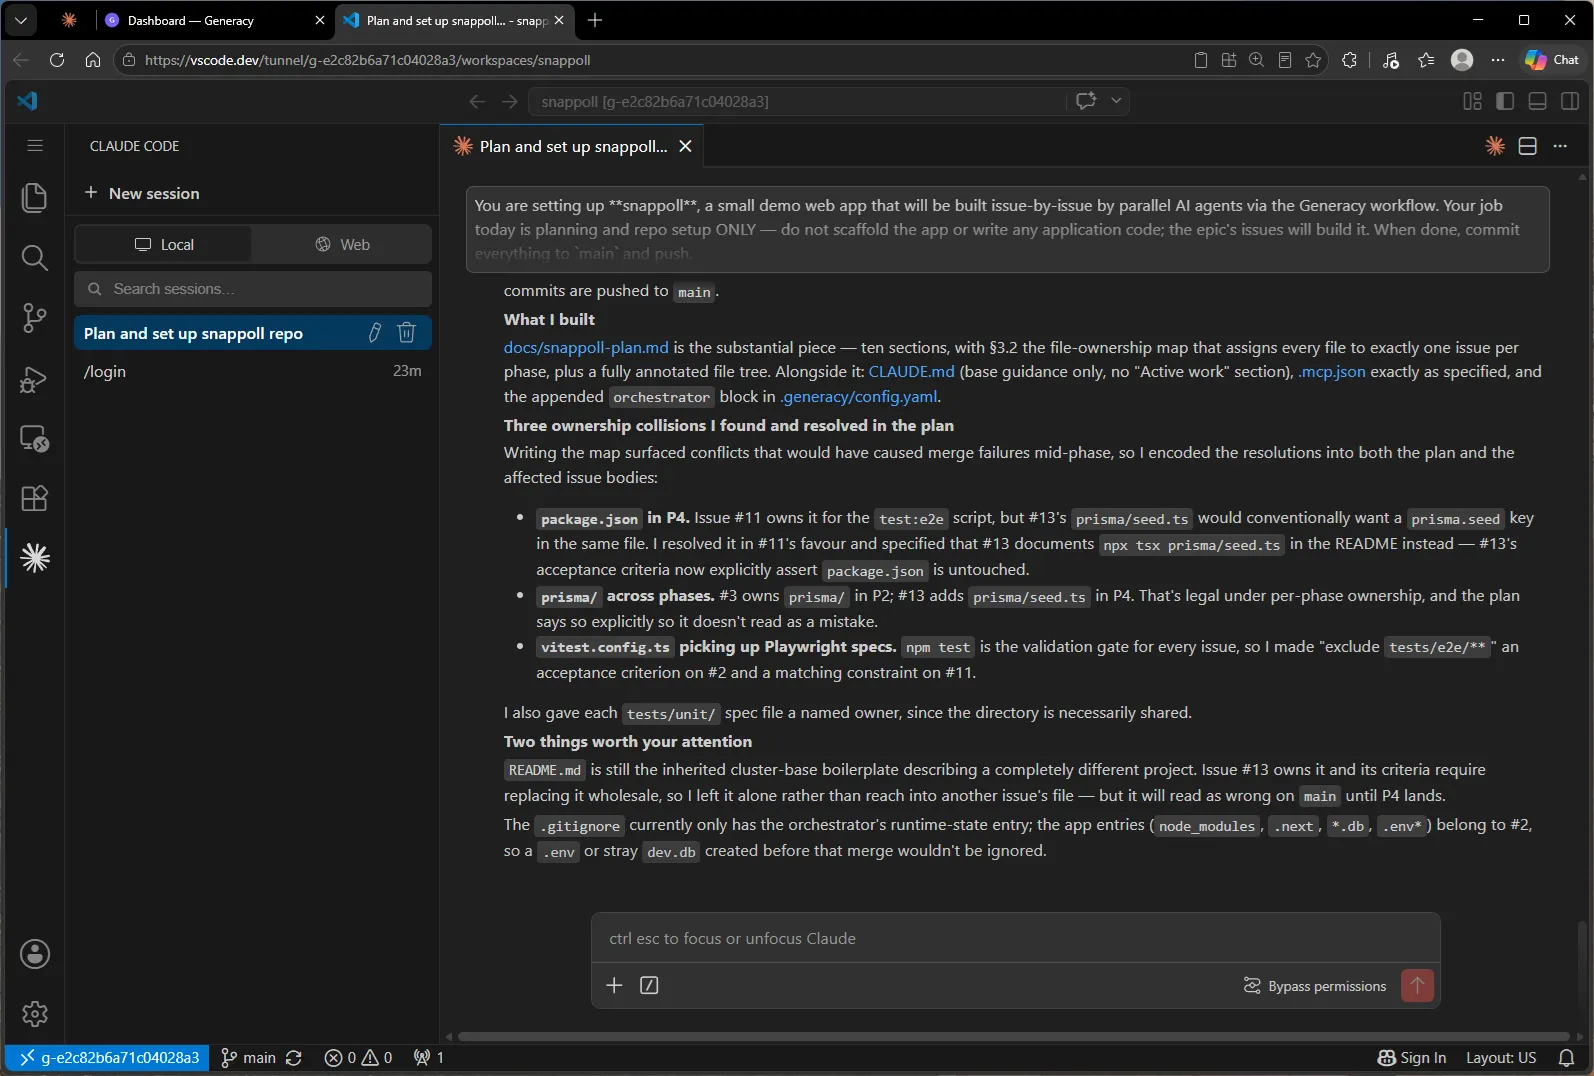Viewport: 1594px width, 1076px height.
Task: Click remote tunnel indicator in status bar
Action: (x=109, y=1058)
